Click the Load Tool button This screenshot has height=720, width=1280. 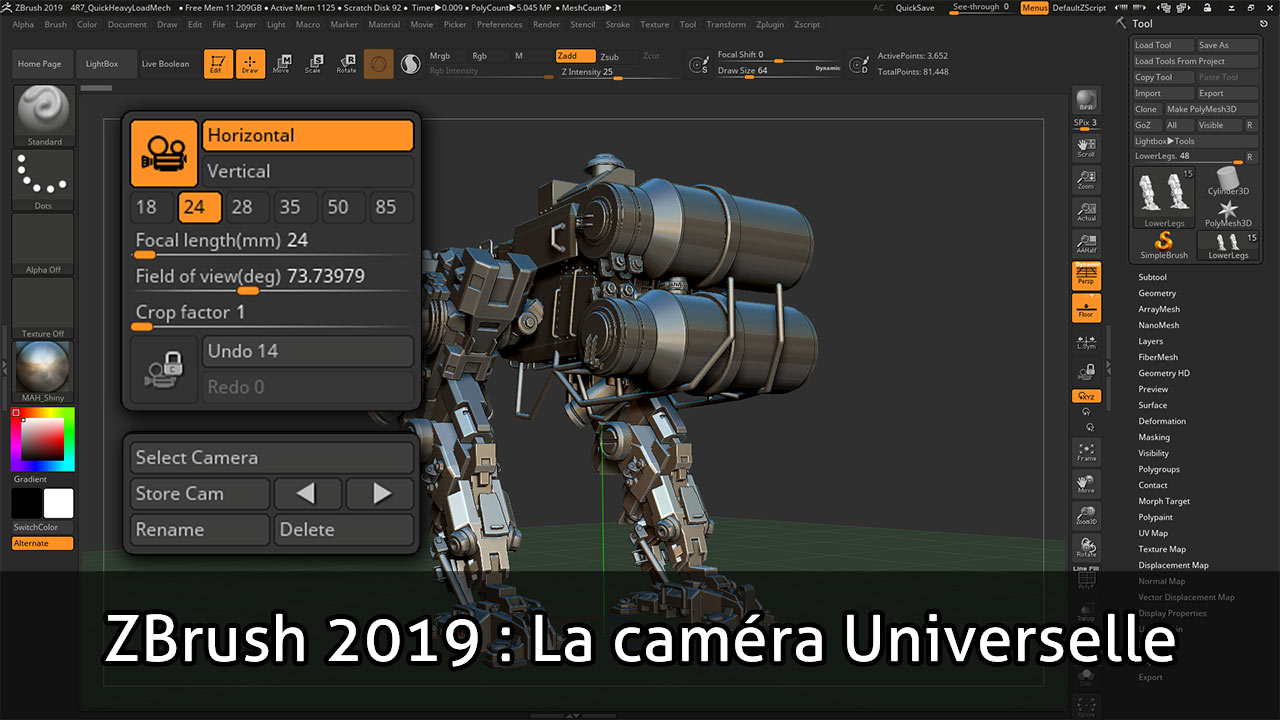(x=1163, y=45)
